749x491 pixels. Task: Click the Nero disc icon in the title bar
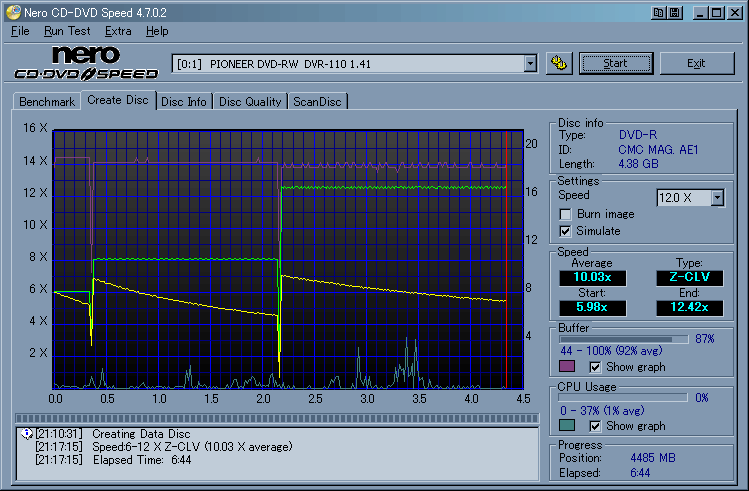tap(11, 12)
